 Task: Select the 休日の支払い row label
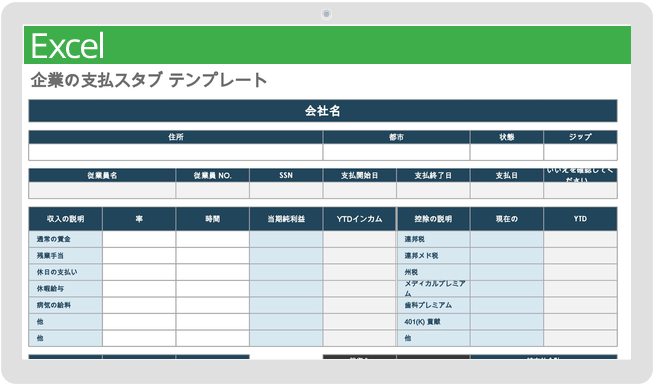(57, 272)
